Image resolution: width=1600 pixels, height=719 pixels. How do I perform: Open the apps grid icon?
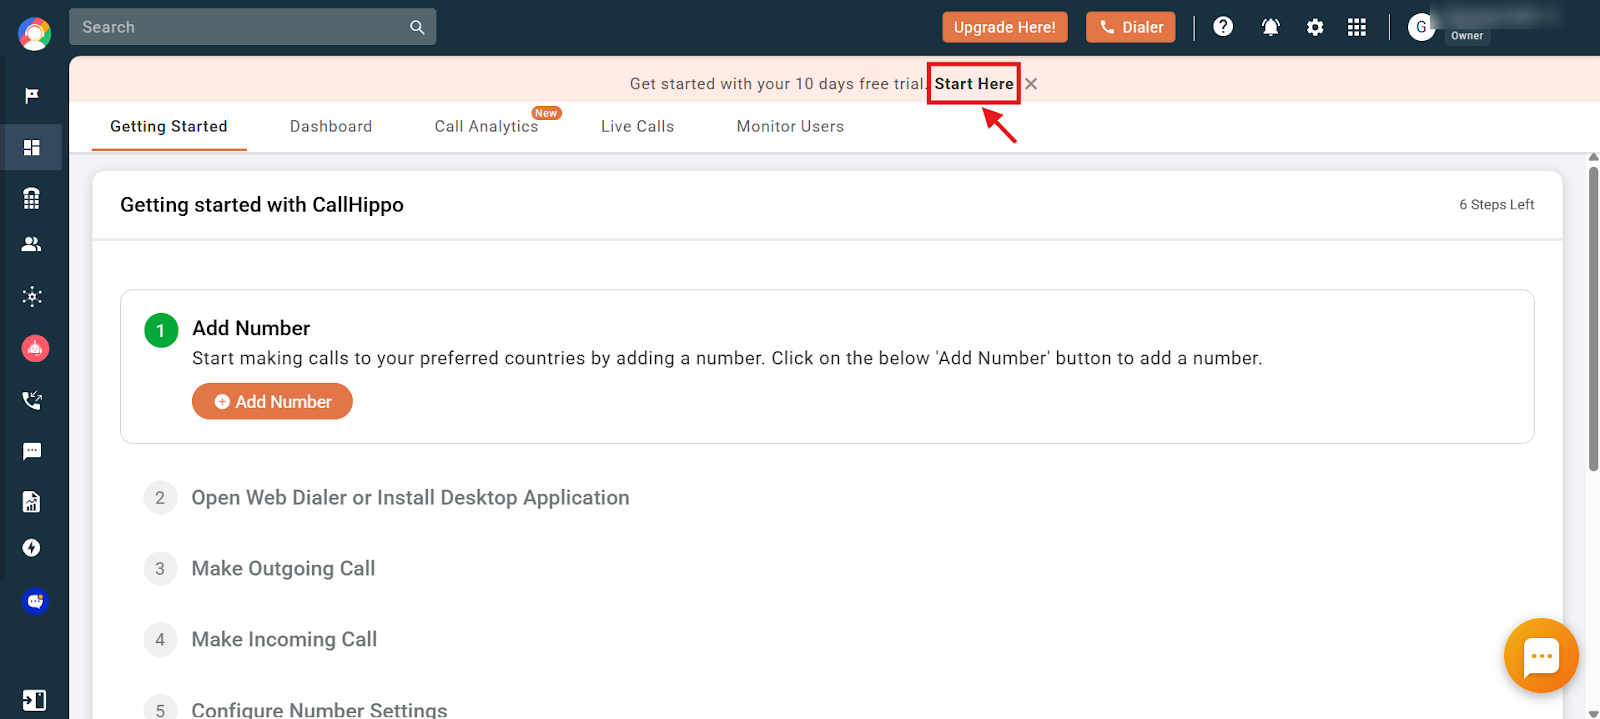pyautogui.click(x=1357, y=27)
